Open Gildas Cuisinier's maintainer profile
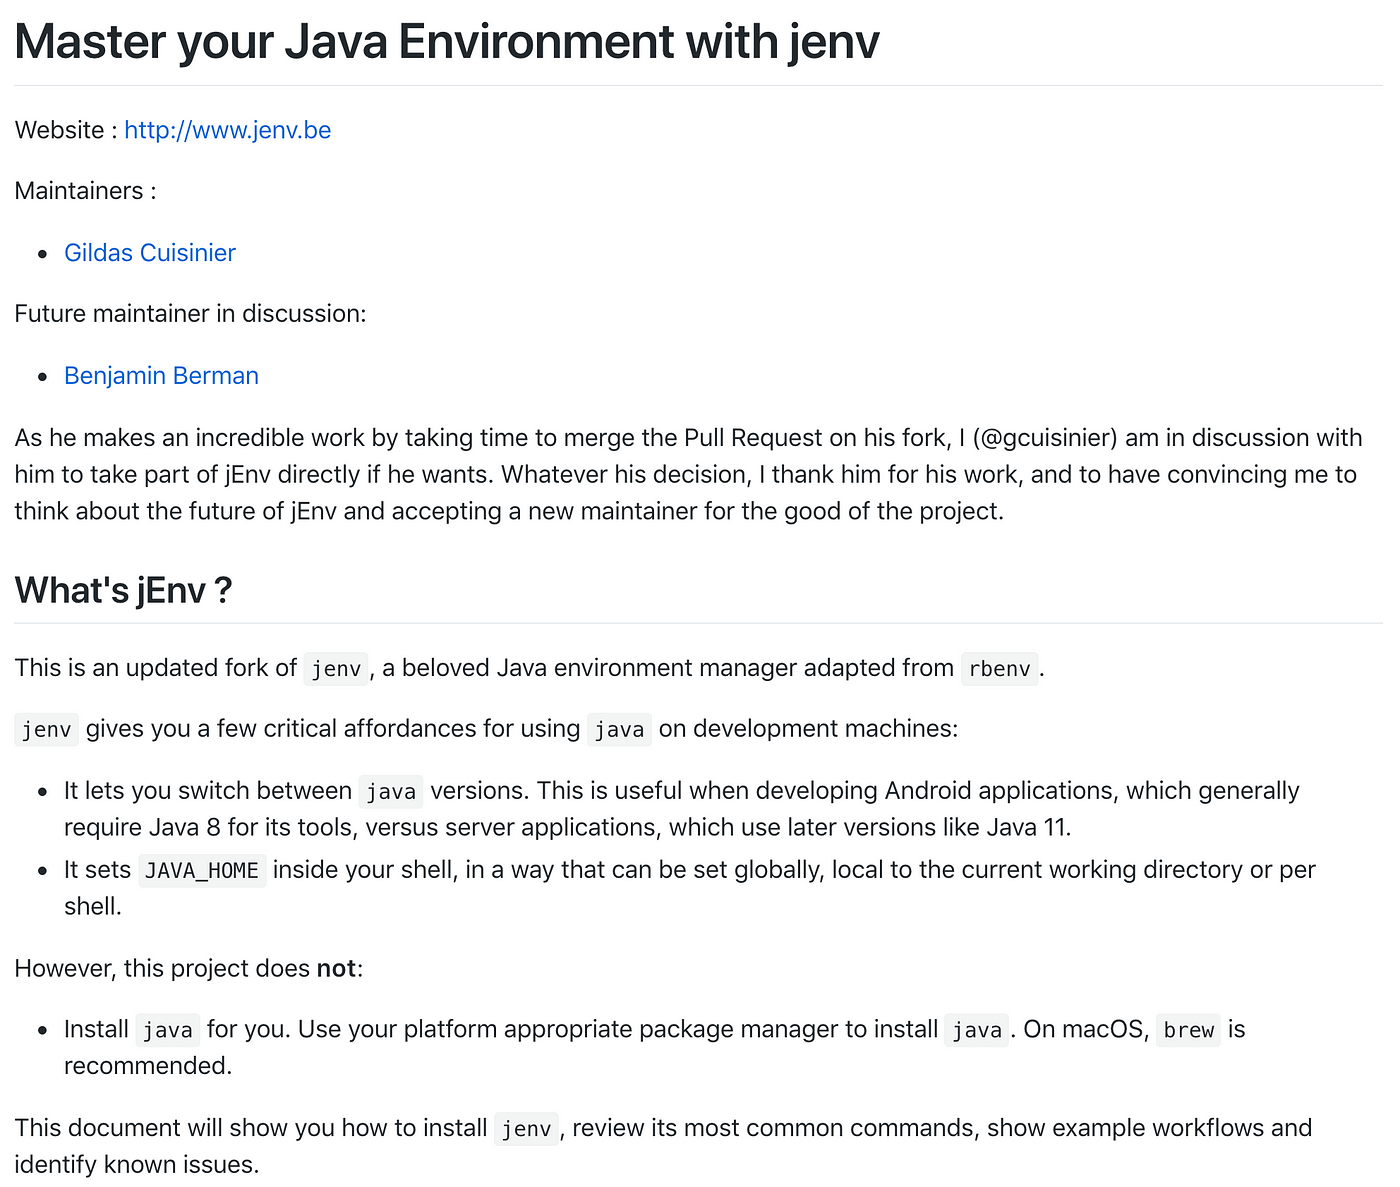 [x=150, y=253]
